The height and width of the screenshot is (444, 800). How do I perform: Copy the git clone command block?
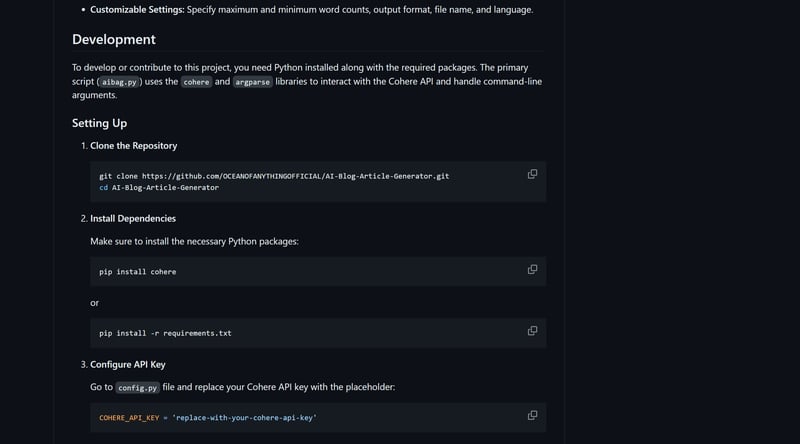(x=532, y=174)
